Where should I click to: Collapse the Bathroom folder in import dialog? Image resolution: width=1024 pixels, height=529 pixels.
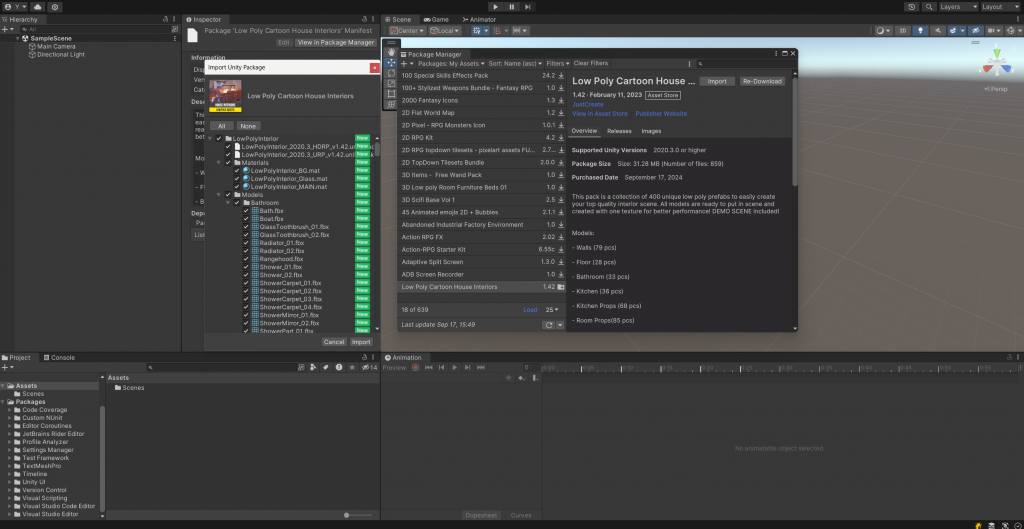coord(229,202)
